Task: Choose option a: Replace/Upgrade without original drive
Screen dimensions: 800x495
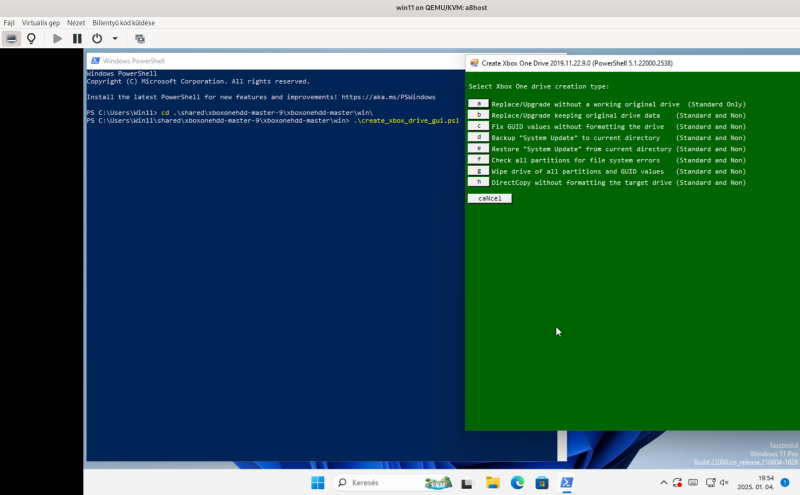Action: [x=478, y=104]
